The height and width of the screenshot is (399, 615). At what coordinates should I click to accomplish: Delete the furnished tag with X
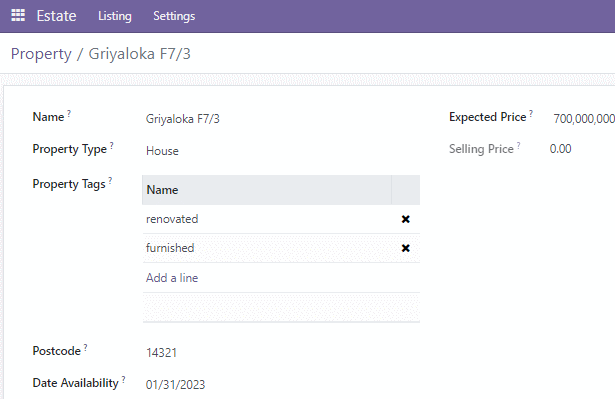(406, 248)
